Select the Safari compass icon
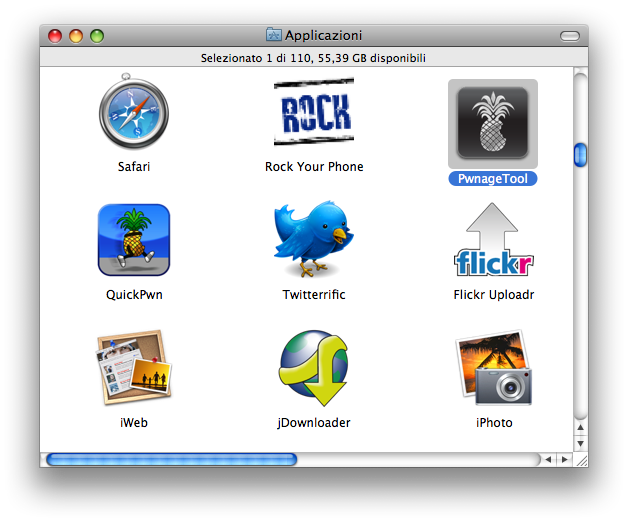The image size is (628, 522). (x=134, y=111)
